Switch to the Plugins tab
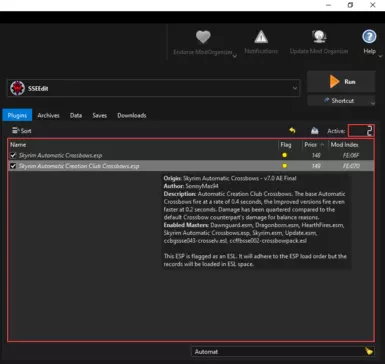385x364 pixels. click(x=17, y=115)
